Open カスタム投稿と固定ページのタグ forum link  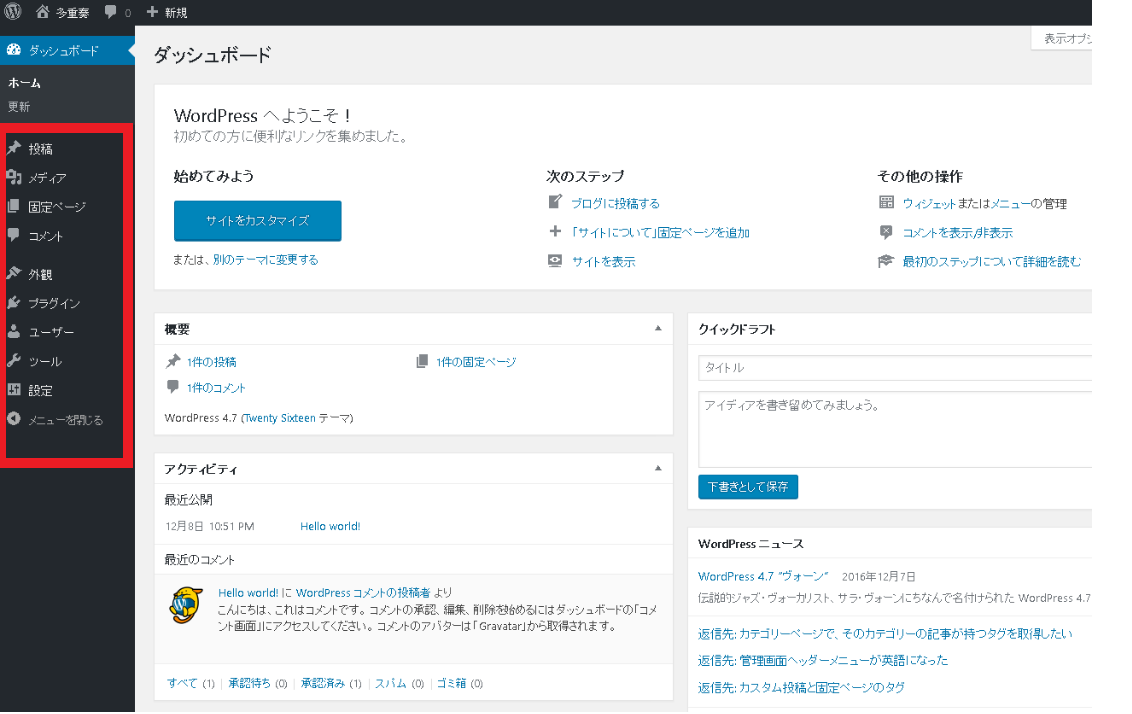801,687
